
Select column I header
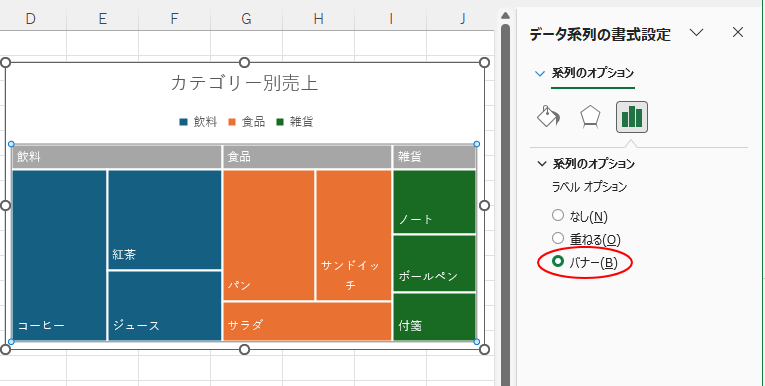coord(390,19)
